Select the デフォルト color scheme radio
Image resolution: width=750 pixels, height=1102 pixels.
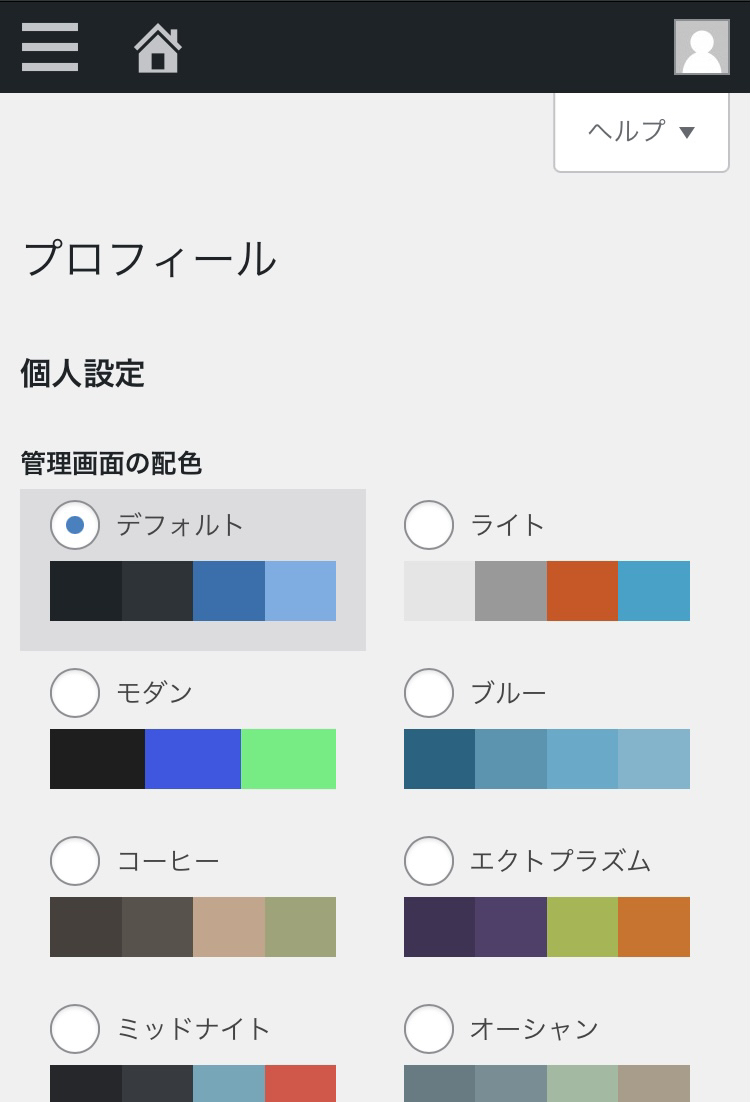[75, 525]
